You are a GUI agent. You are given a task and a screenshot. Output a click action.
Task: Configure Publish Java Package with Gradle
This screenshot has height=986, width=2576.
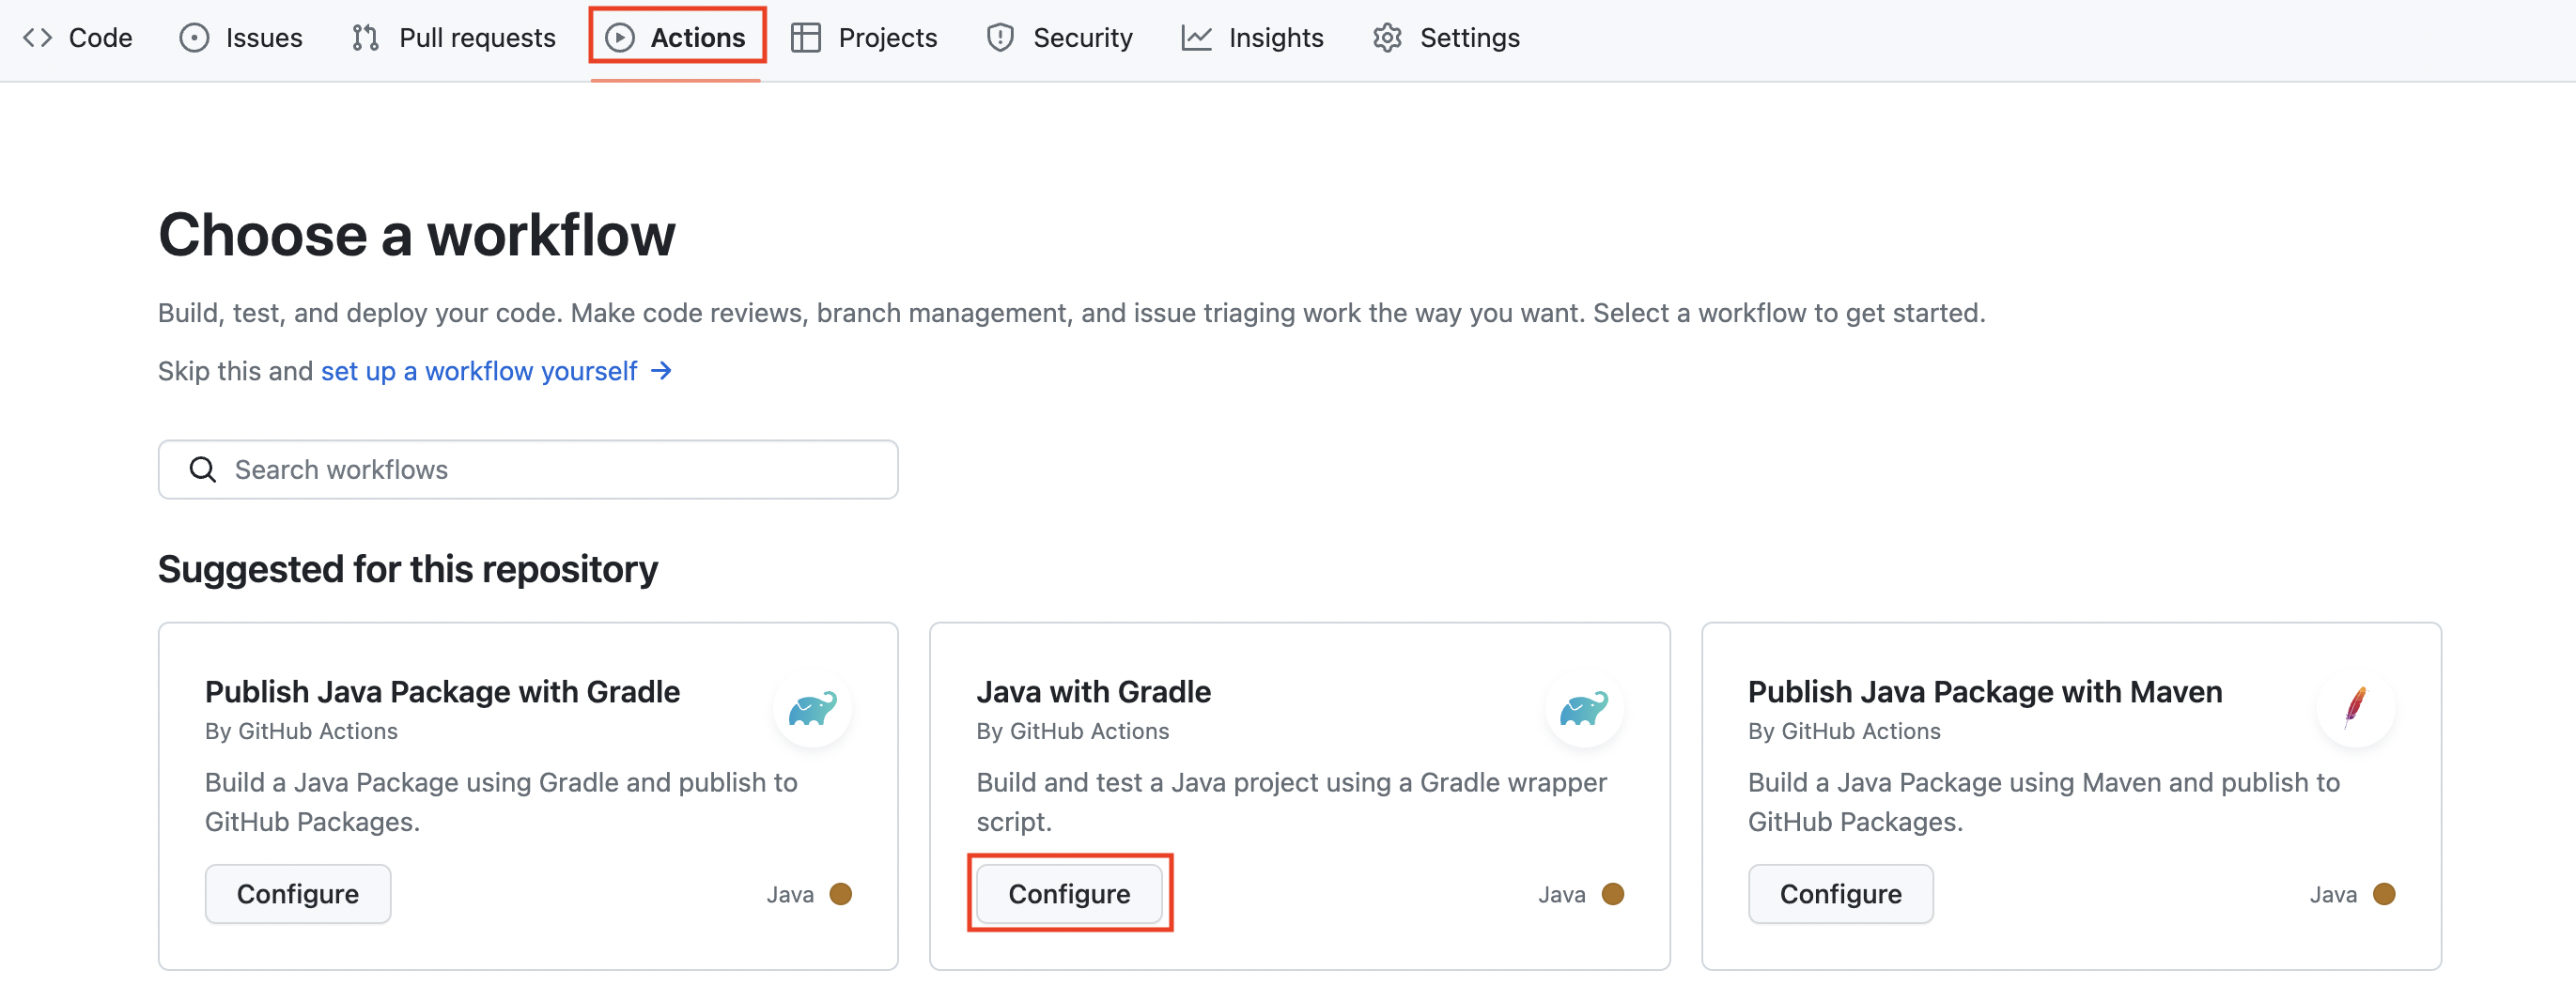coord(298,893)
